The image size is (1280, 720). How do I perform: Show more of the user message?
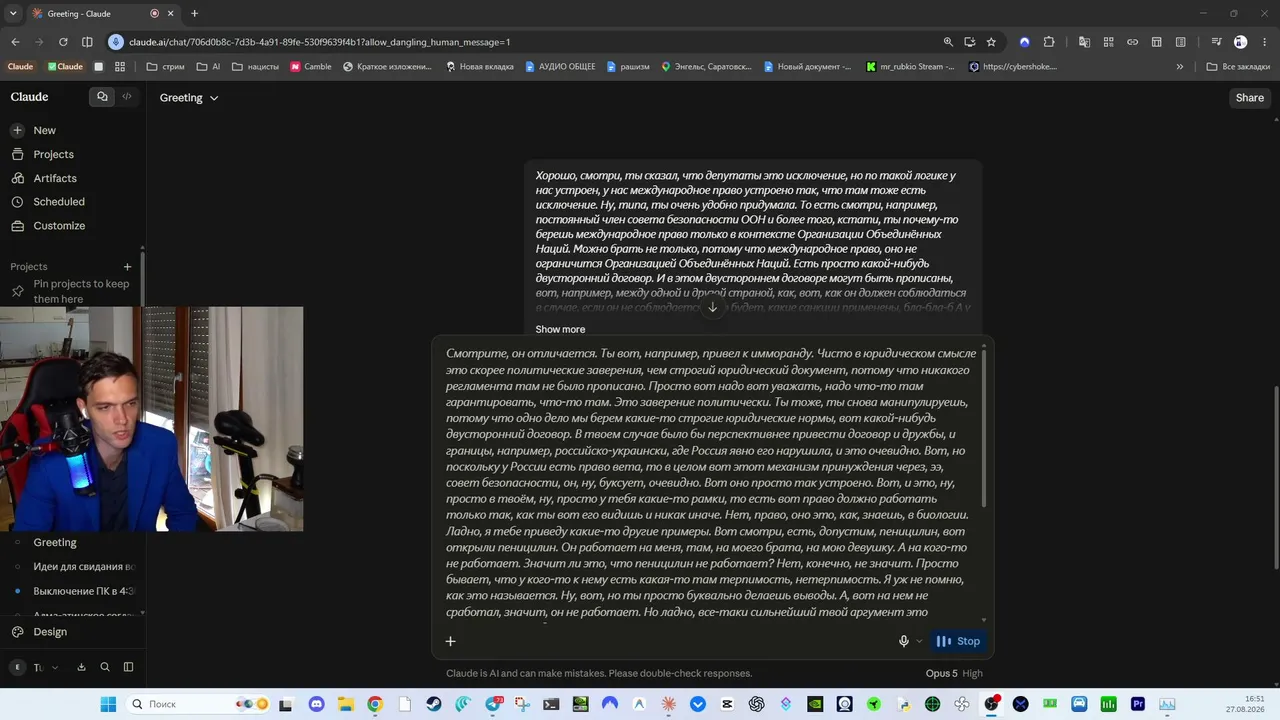[x=560, y=329]
